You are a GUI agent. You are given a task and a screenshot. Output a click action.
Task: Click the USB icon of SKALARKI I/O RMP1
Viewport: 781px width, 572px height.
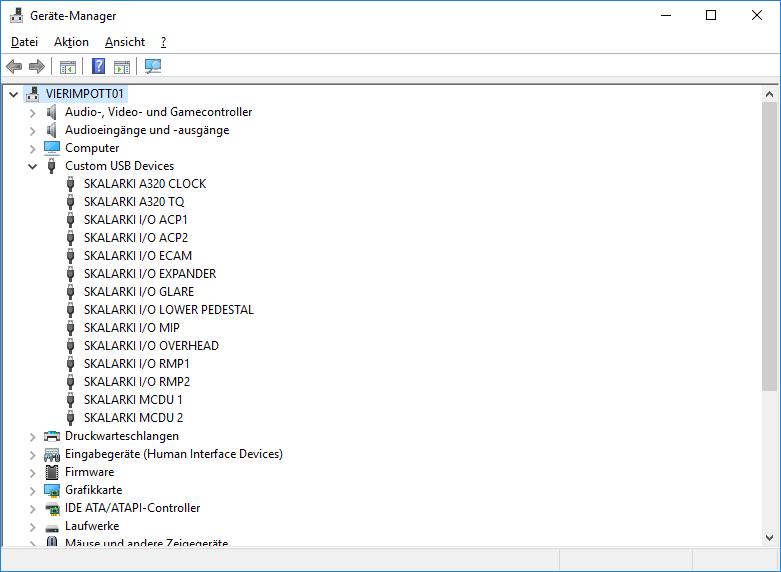[70, 364]
